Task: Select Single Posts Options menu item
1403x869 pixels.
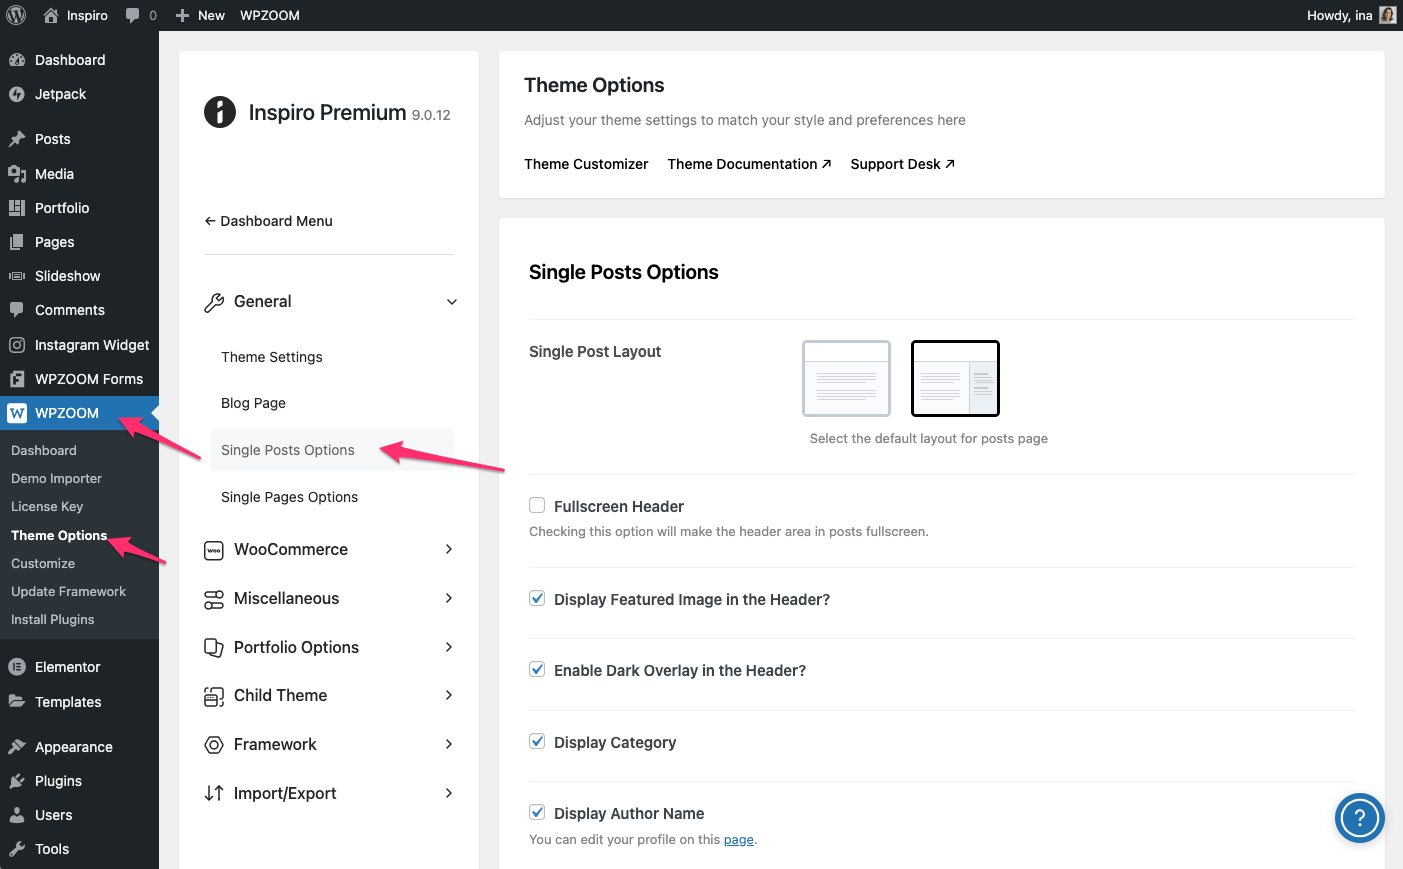Action: coord(332,450)
